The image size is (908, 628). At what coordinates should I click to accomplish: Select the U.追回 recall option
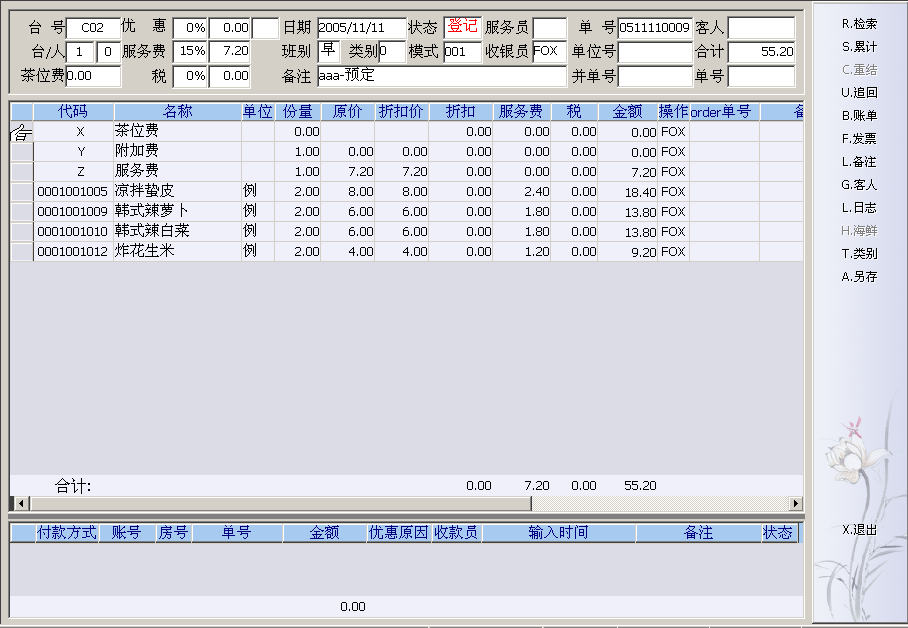(859, 93)
